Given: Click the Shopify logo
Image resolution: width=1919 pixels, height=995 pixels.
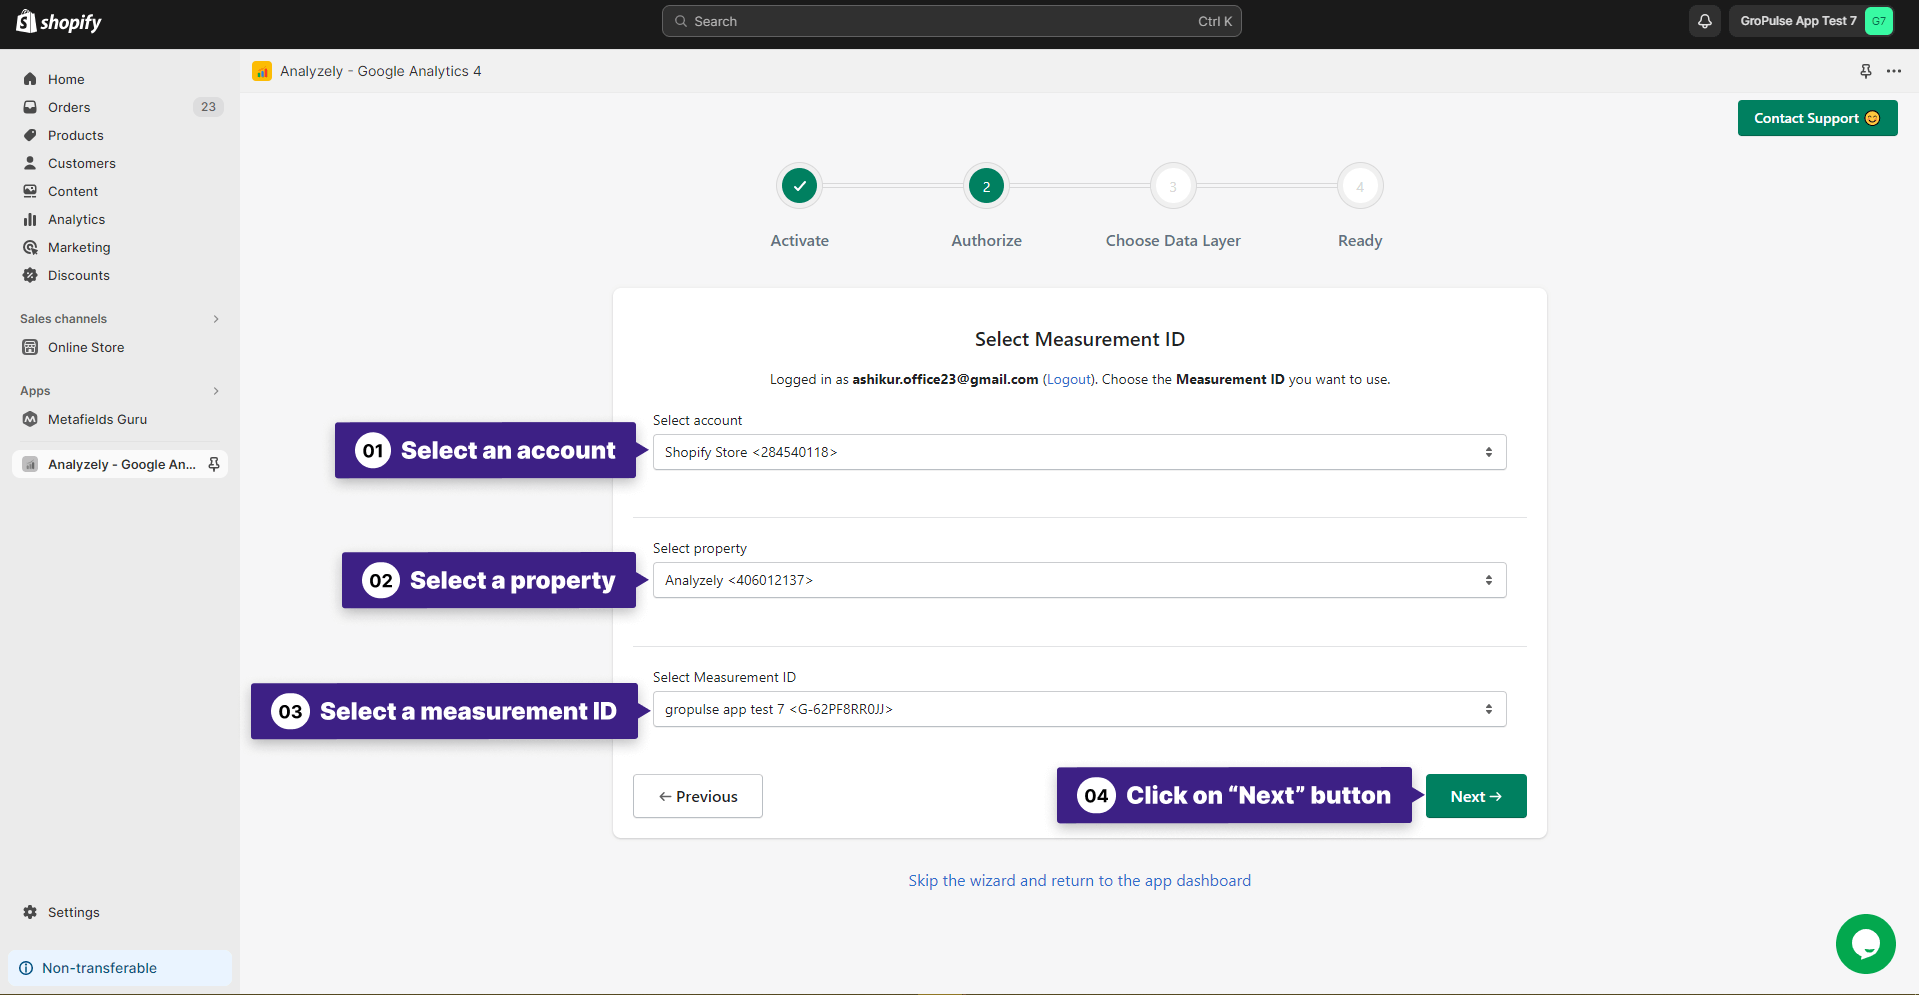Looking at the screenshot, I should 59,21.
